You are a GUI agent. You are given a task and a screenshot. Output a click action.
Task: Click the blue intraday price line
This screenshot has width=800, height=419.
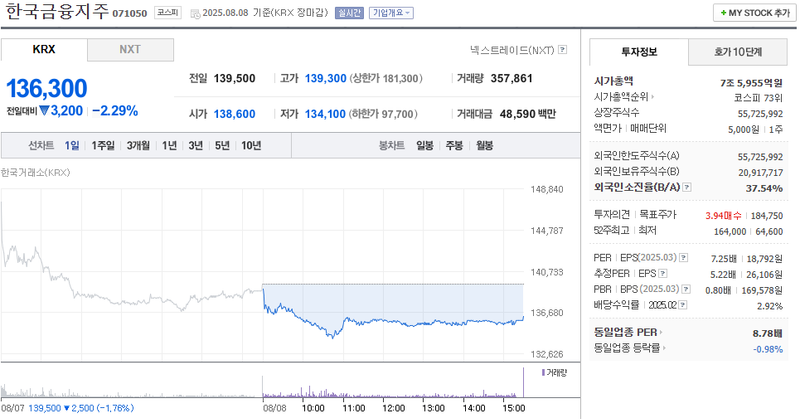[x=393, y=321]
